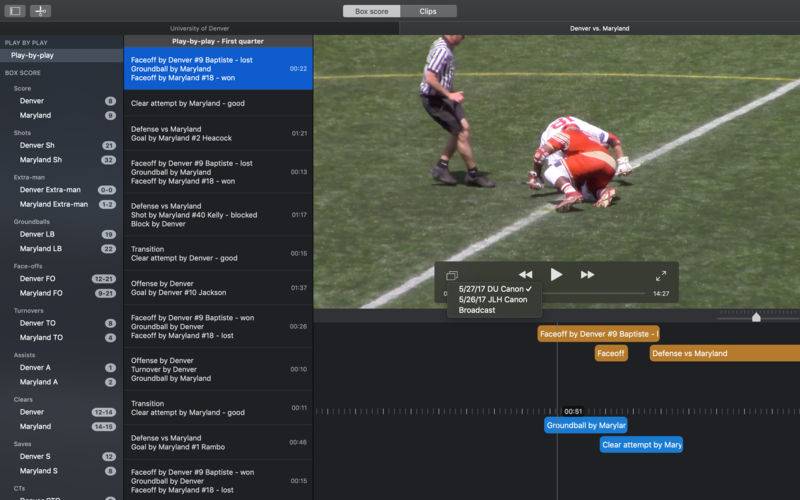Click the video progress bar

[x=594, y=293]
